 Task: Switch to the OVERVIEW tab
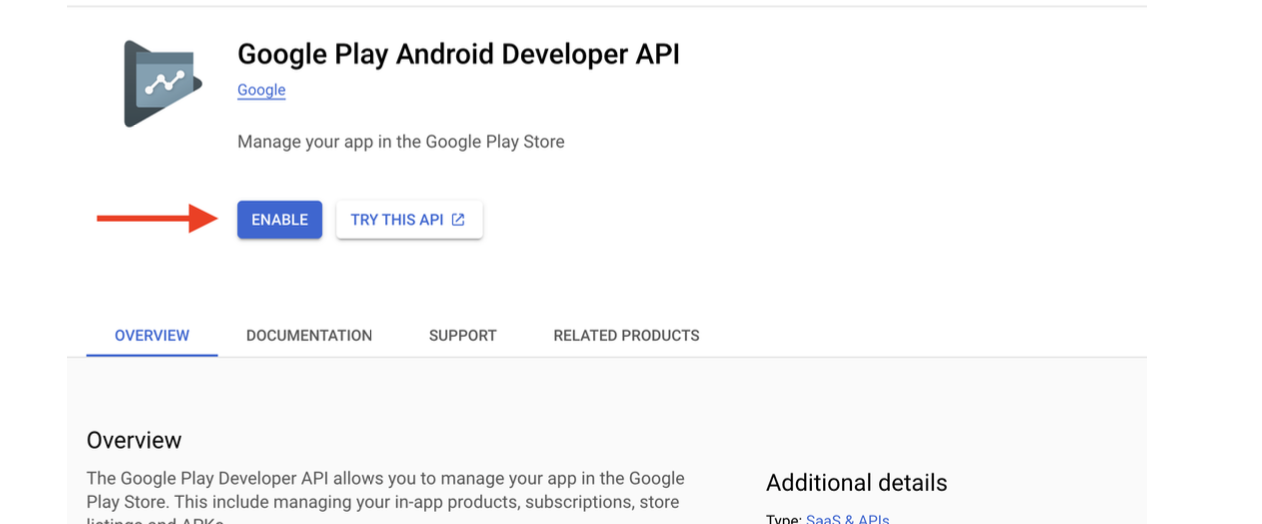click(152, 336)
